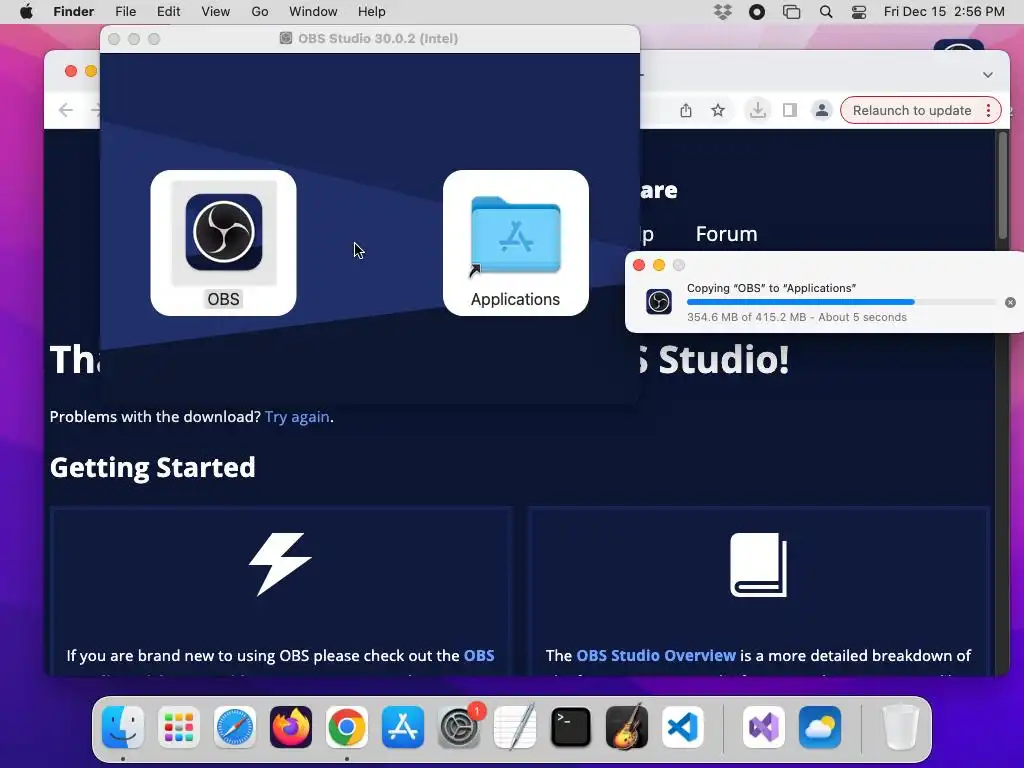The height and width of the screenshot is (768, 1024).
Task: Open Visual Studio from the Dock
Action: point(763,727)
